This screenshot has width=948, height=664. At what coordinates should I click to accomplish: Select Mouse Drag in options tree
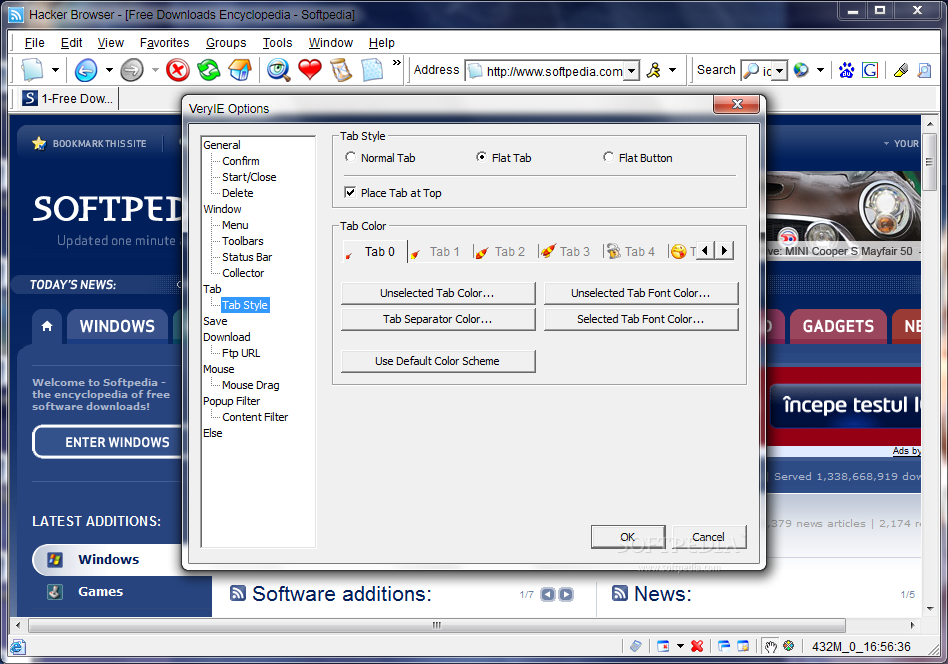pyautogui.click(x=250, y=385)
